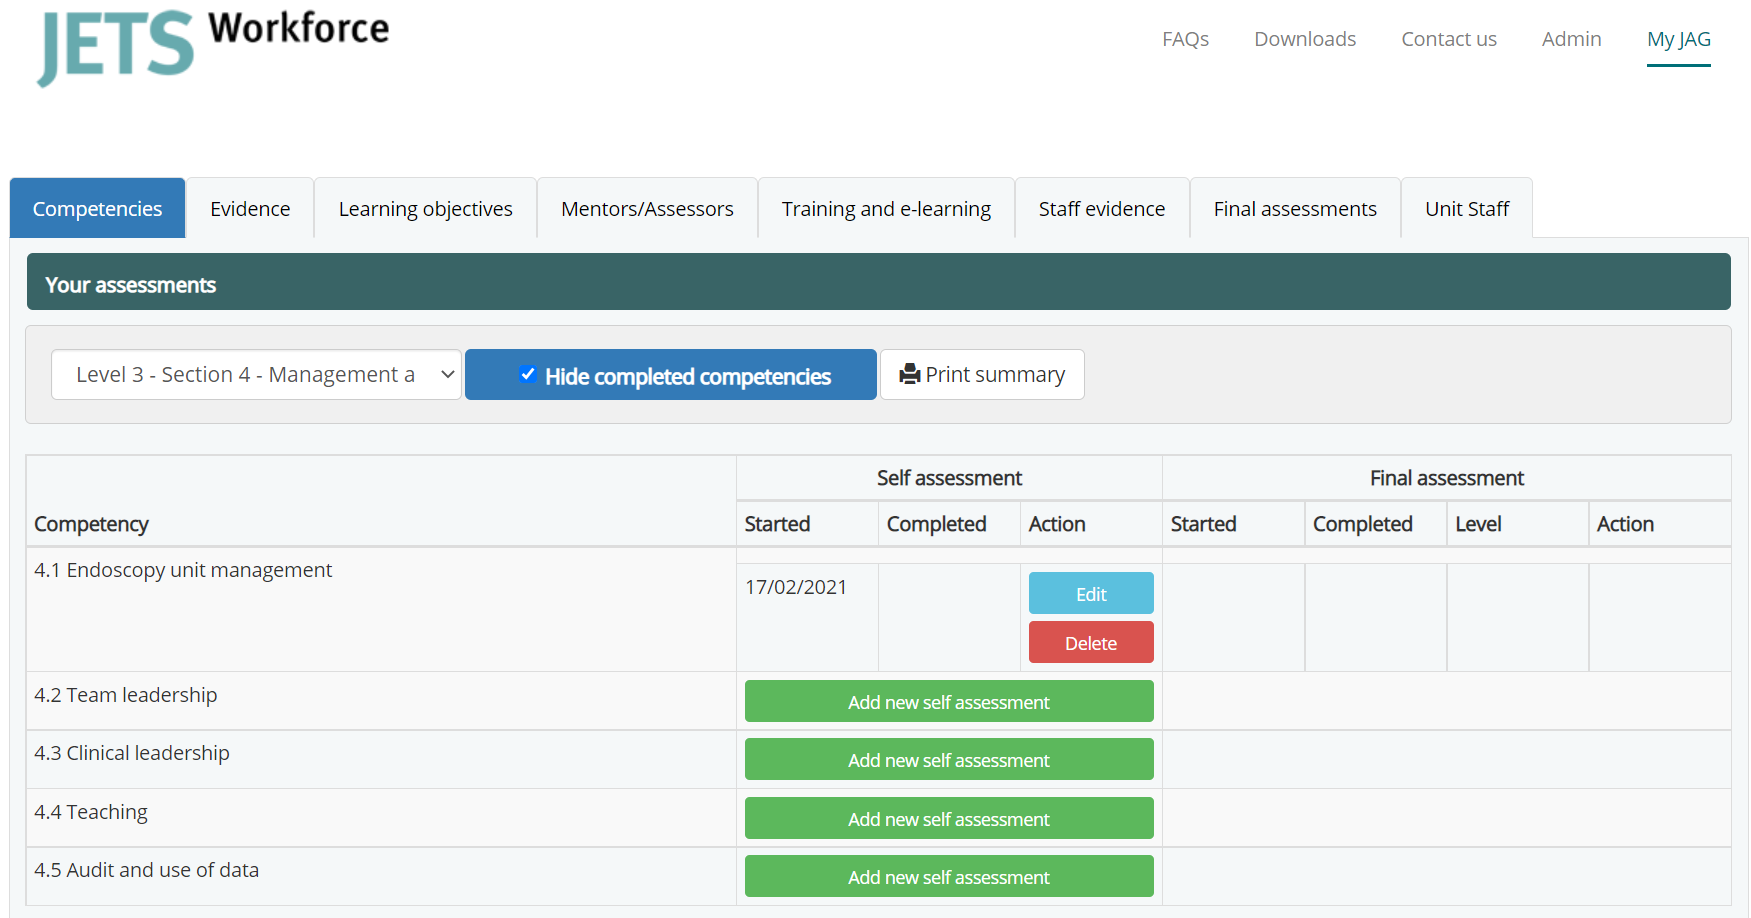Open the Unit Staff tab
This screenshot has height=918, width=1751.
click(x=1466, y=209)
